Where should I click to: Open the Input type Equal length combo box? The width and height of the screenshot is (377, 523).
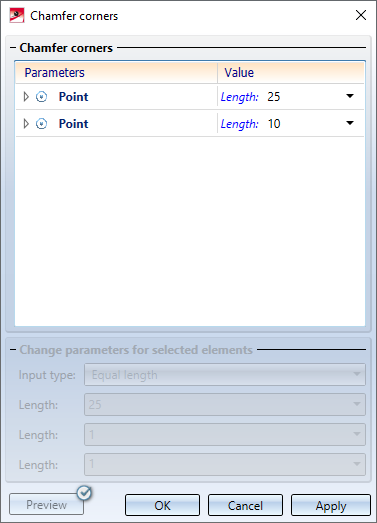pyautogui.click(x=225, y=375)
